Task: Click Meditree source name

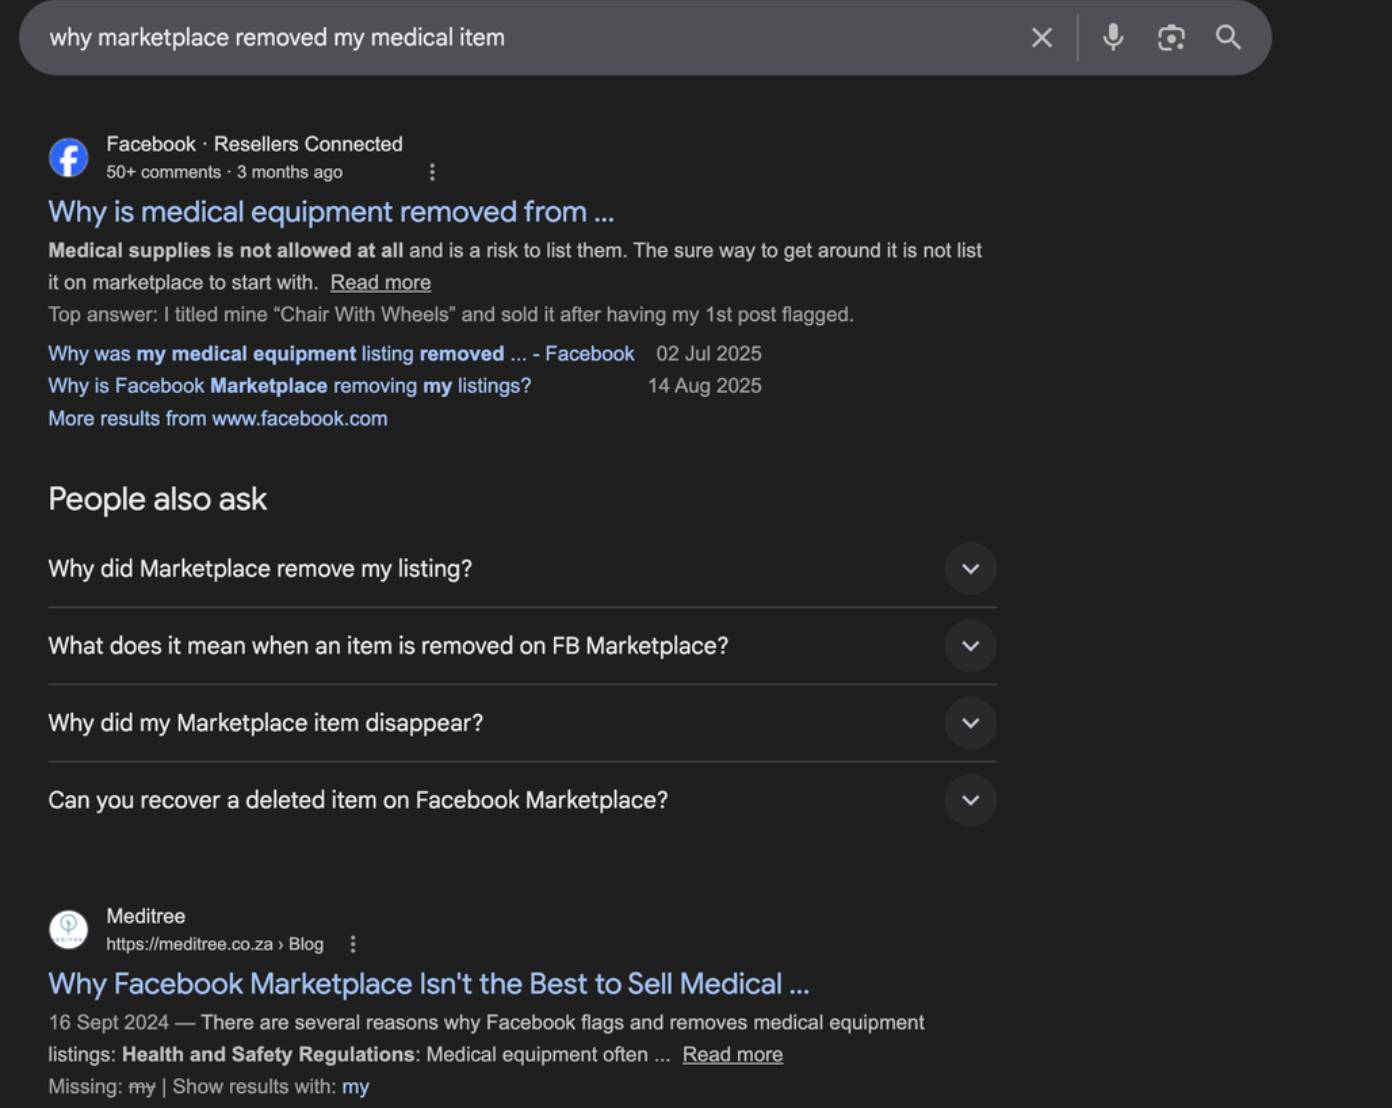Action: click(x=146, y=916)
